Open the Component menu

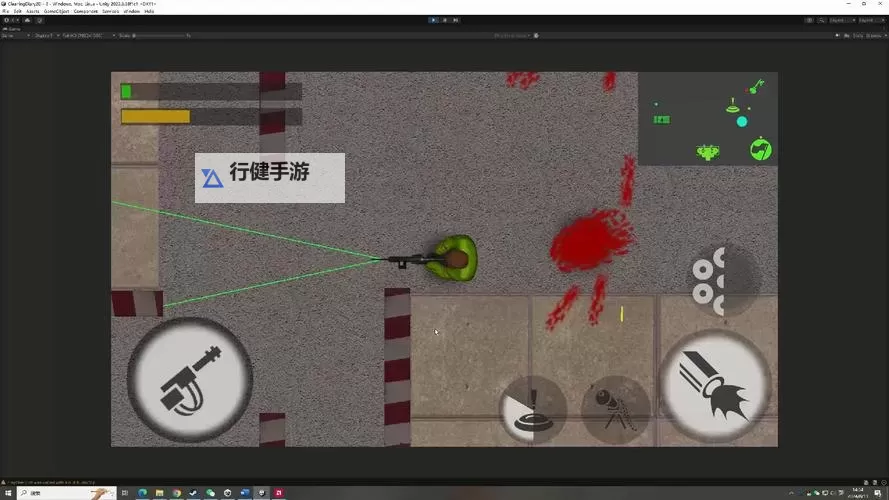pos(86,11)
